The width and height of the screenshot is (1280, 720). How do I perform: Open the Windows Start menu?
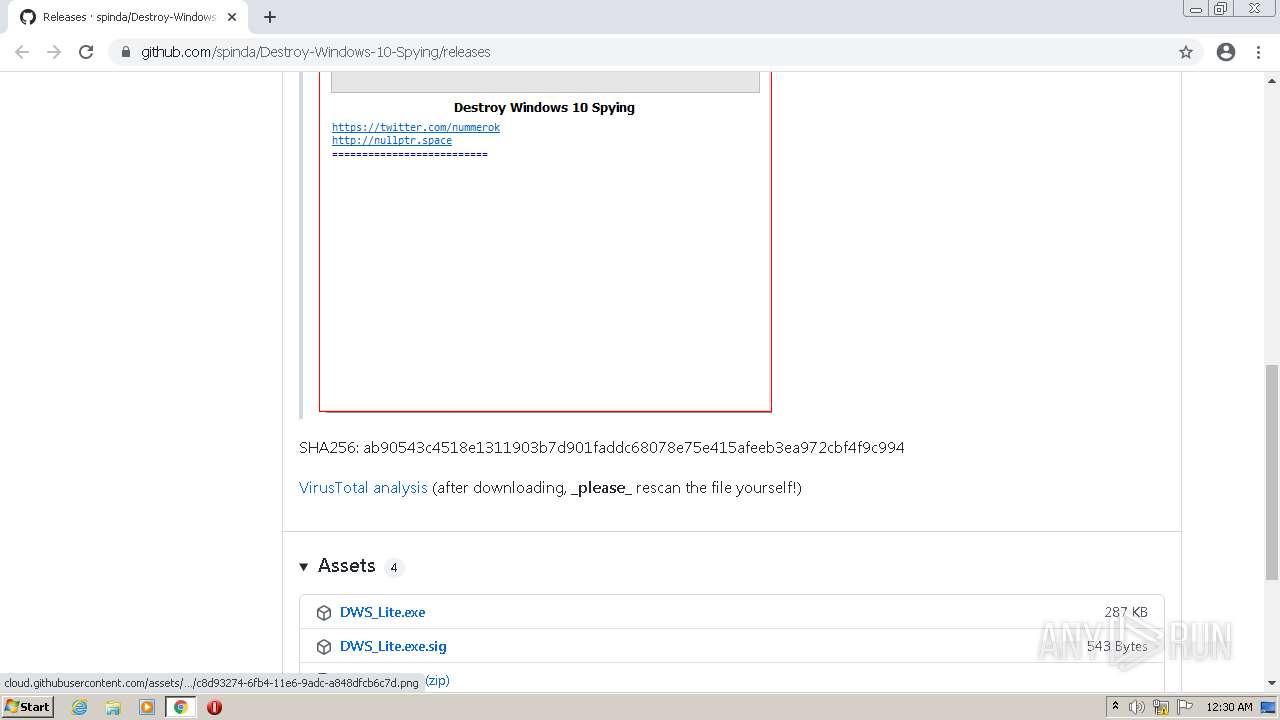click(x=28, y=706)
